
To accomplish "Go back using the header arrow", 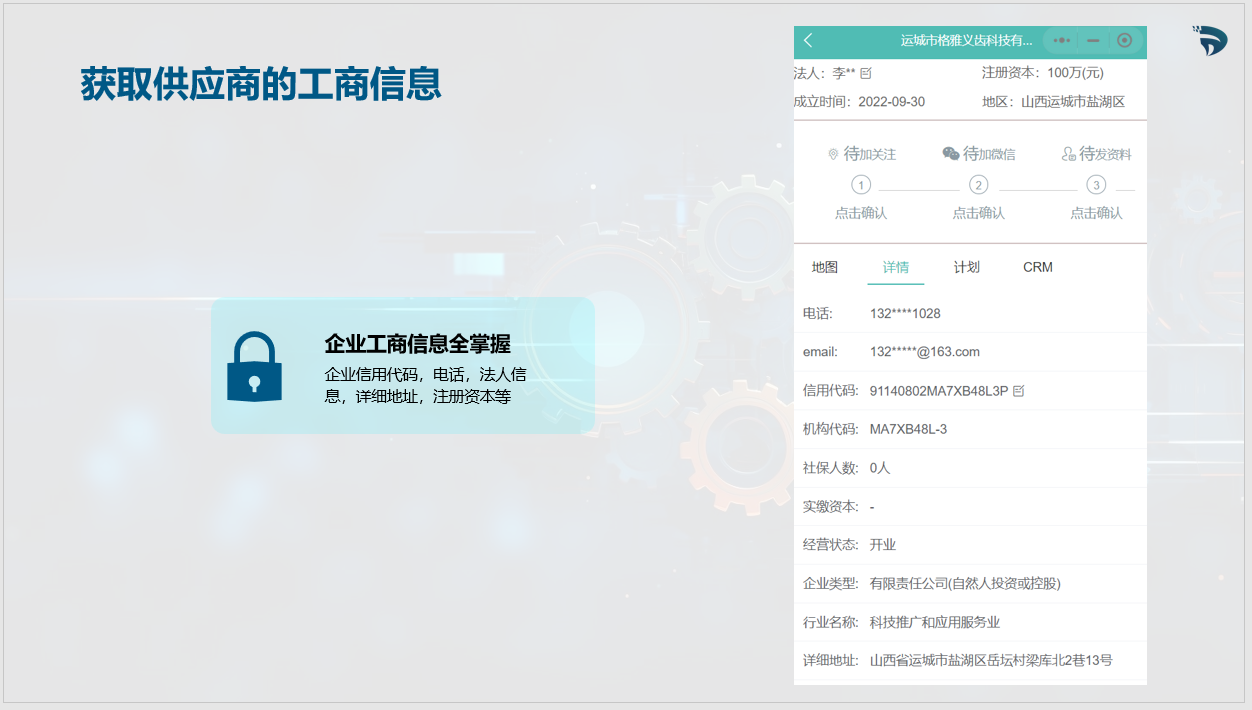I will 808,41.
